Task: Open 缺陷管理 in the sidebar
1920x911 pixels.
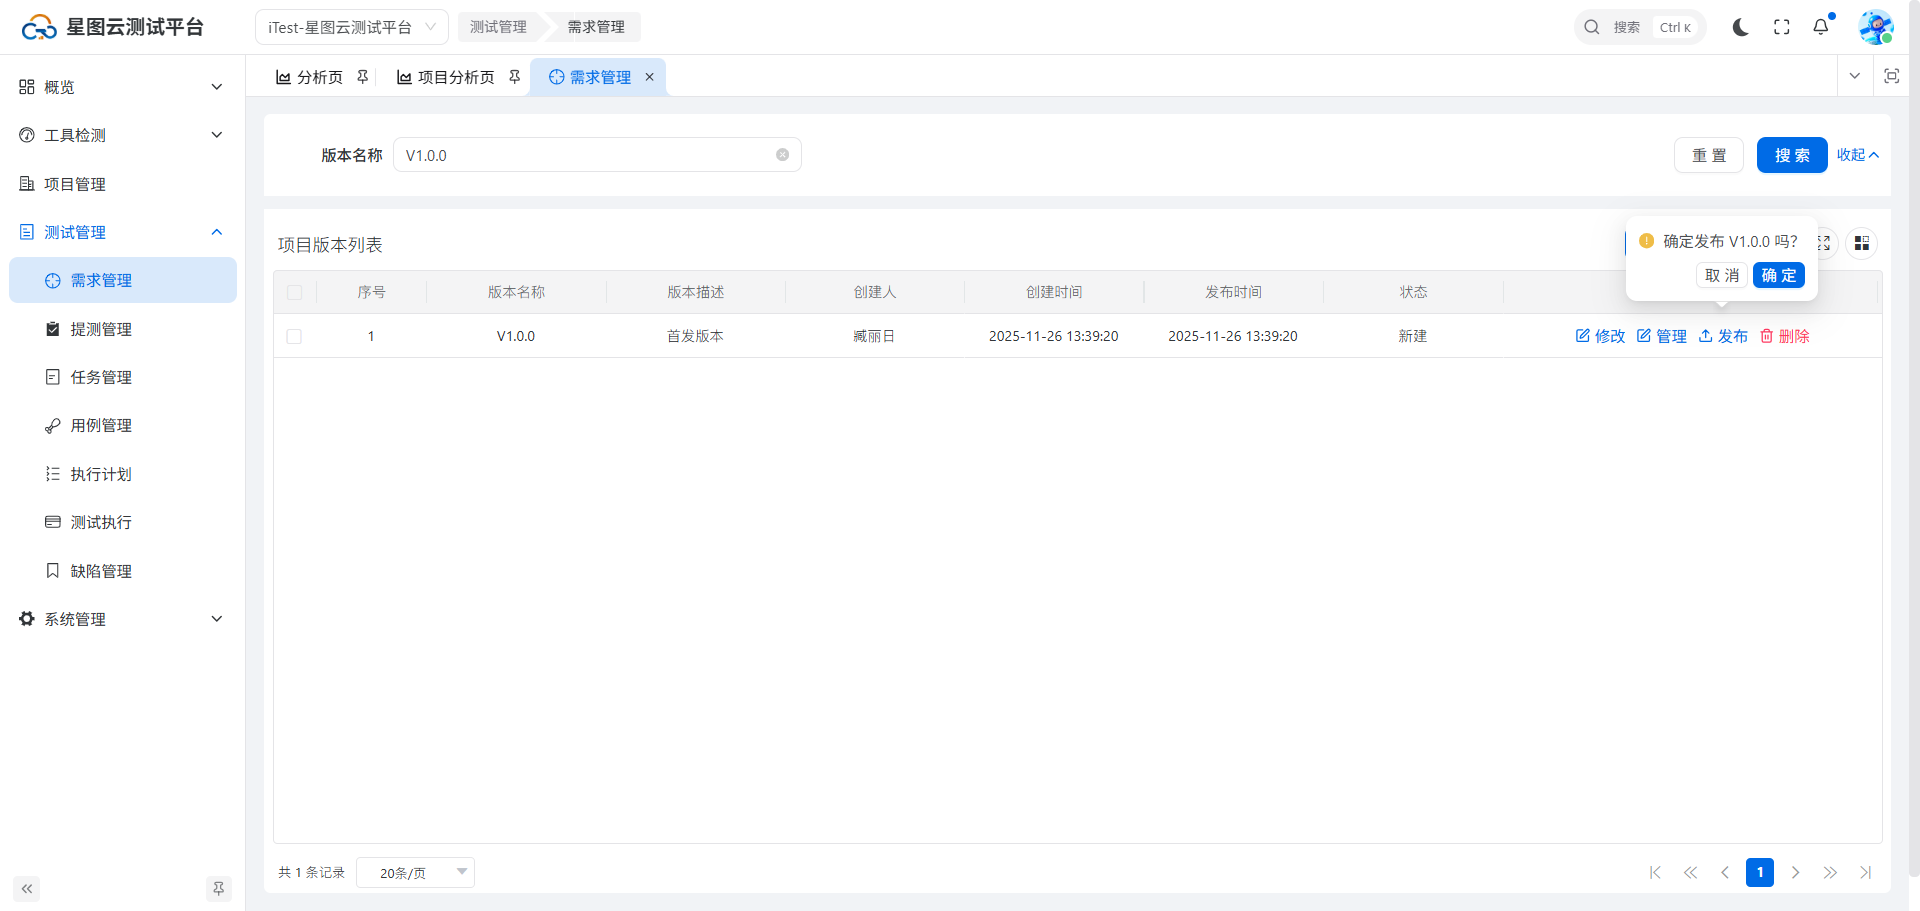Action: (x=101, y=571)
